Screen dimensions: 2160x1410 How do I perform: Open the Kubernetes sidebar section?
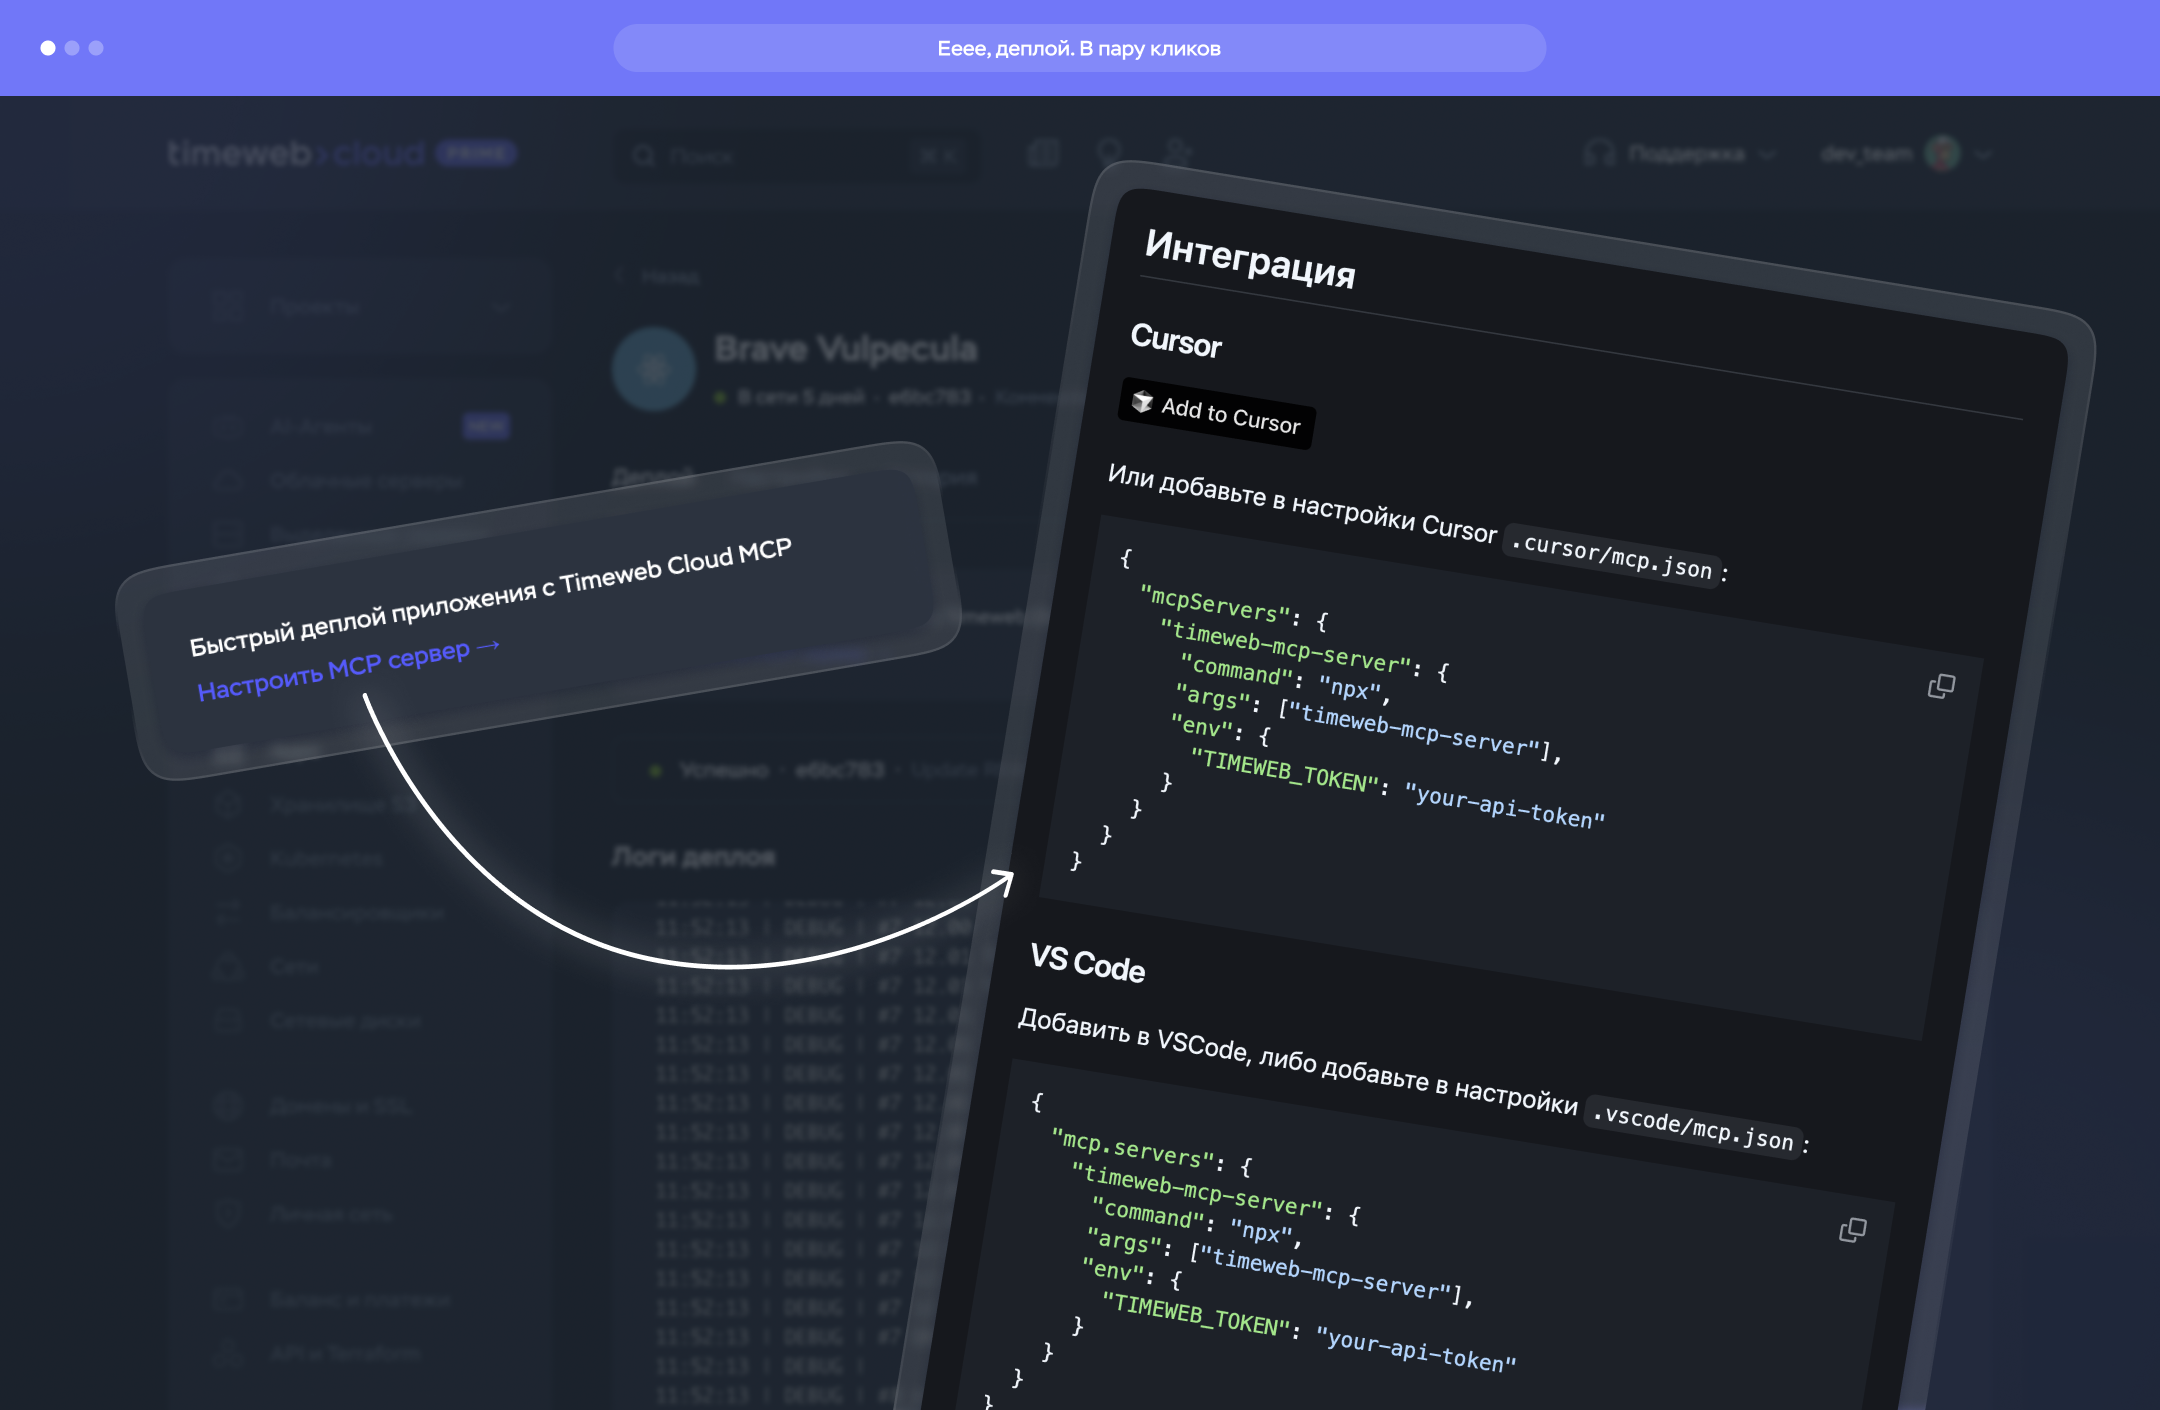(325, 858)
